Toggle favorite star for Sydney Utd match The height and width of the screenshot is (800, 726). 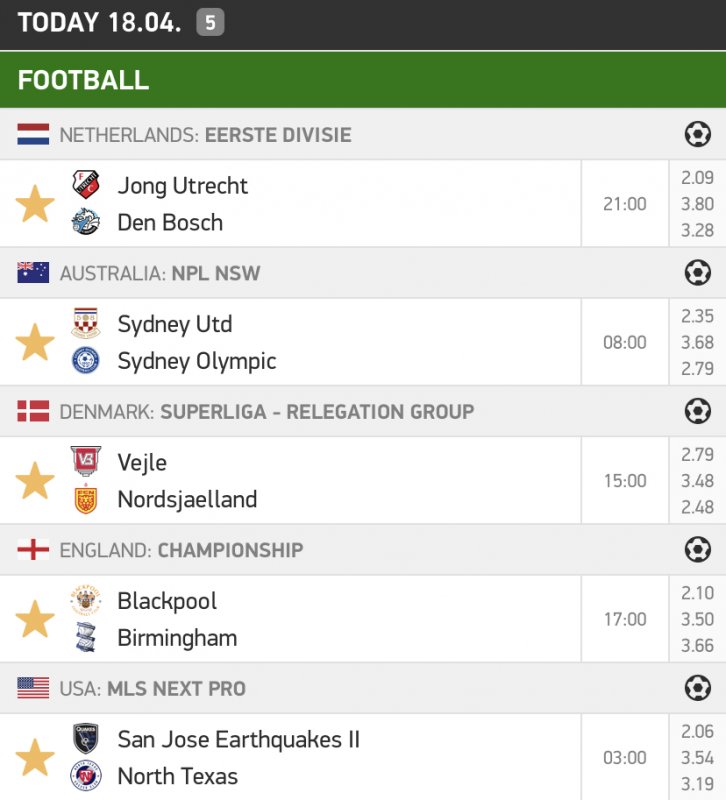[x=35, y=343]
